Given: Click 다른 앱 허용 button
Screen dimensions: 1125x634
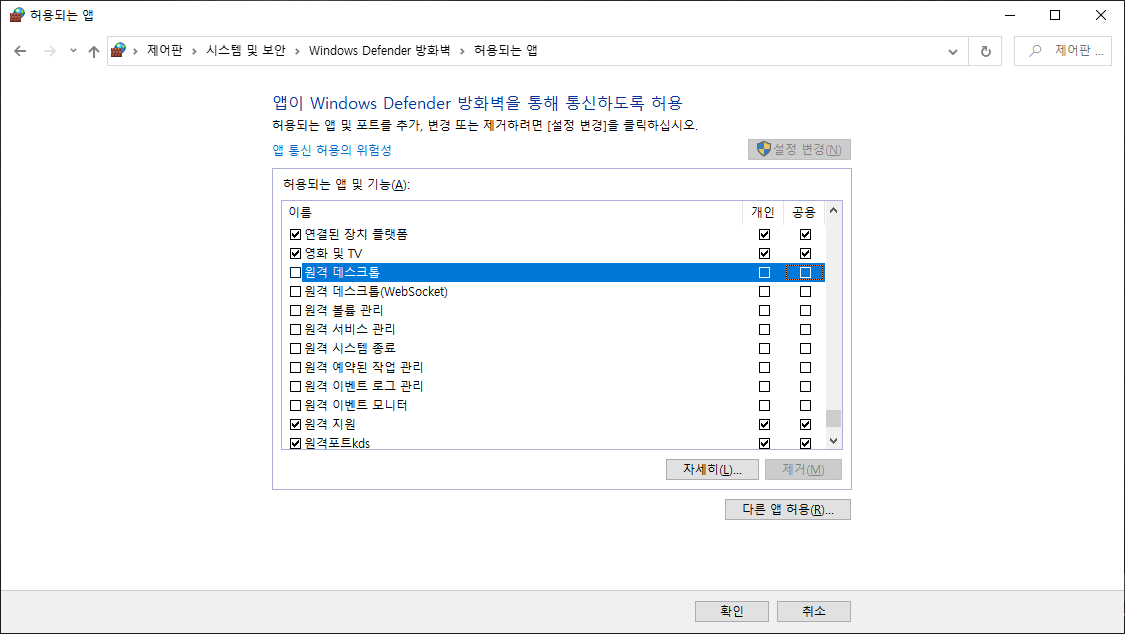Looking at the screenshot, I should pos(788,509).
